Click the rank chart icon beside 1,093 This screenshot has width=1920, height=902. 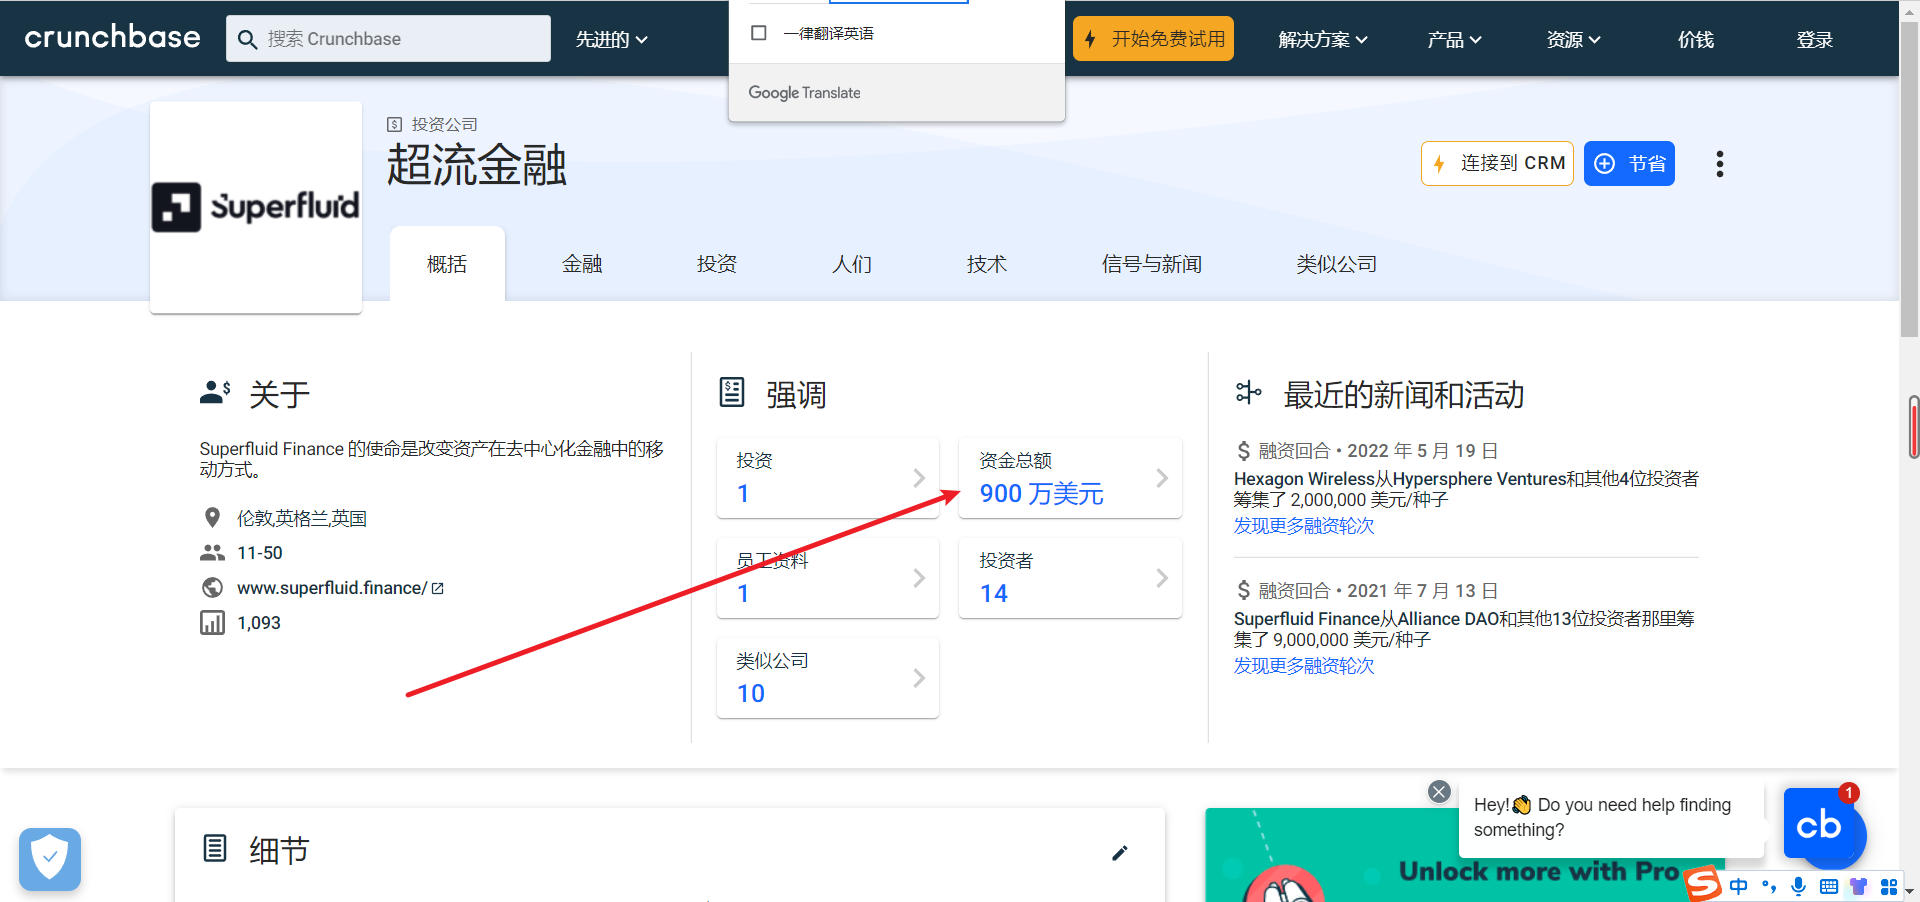click(212, 623)
